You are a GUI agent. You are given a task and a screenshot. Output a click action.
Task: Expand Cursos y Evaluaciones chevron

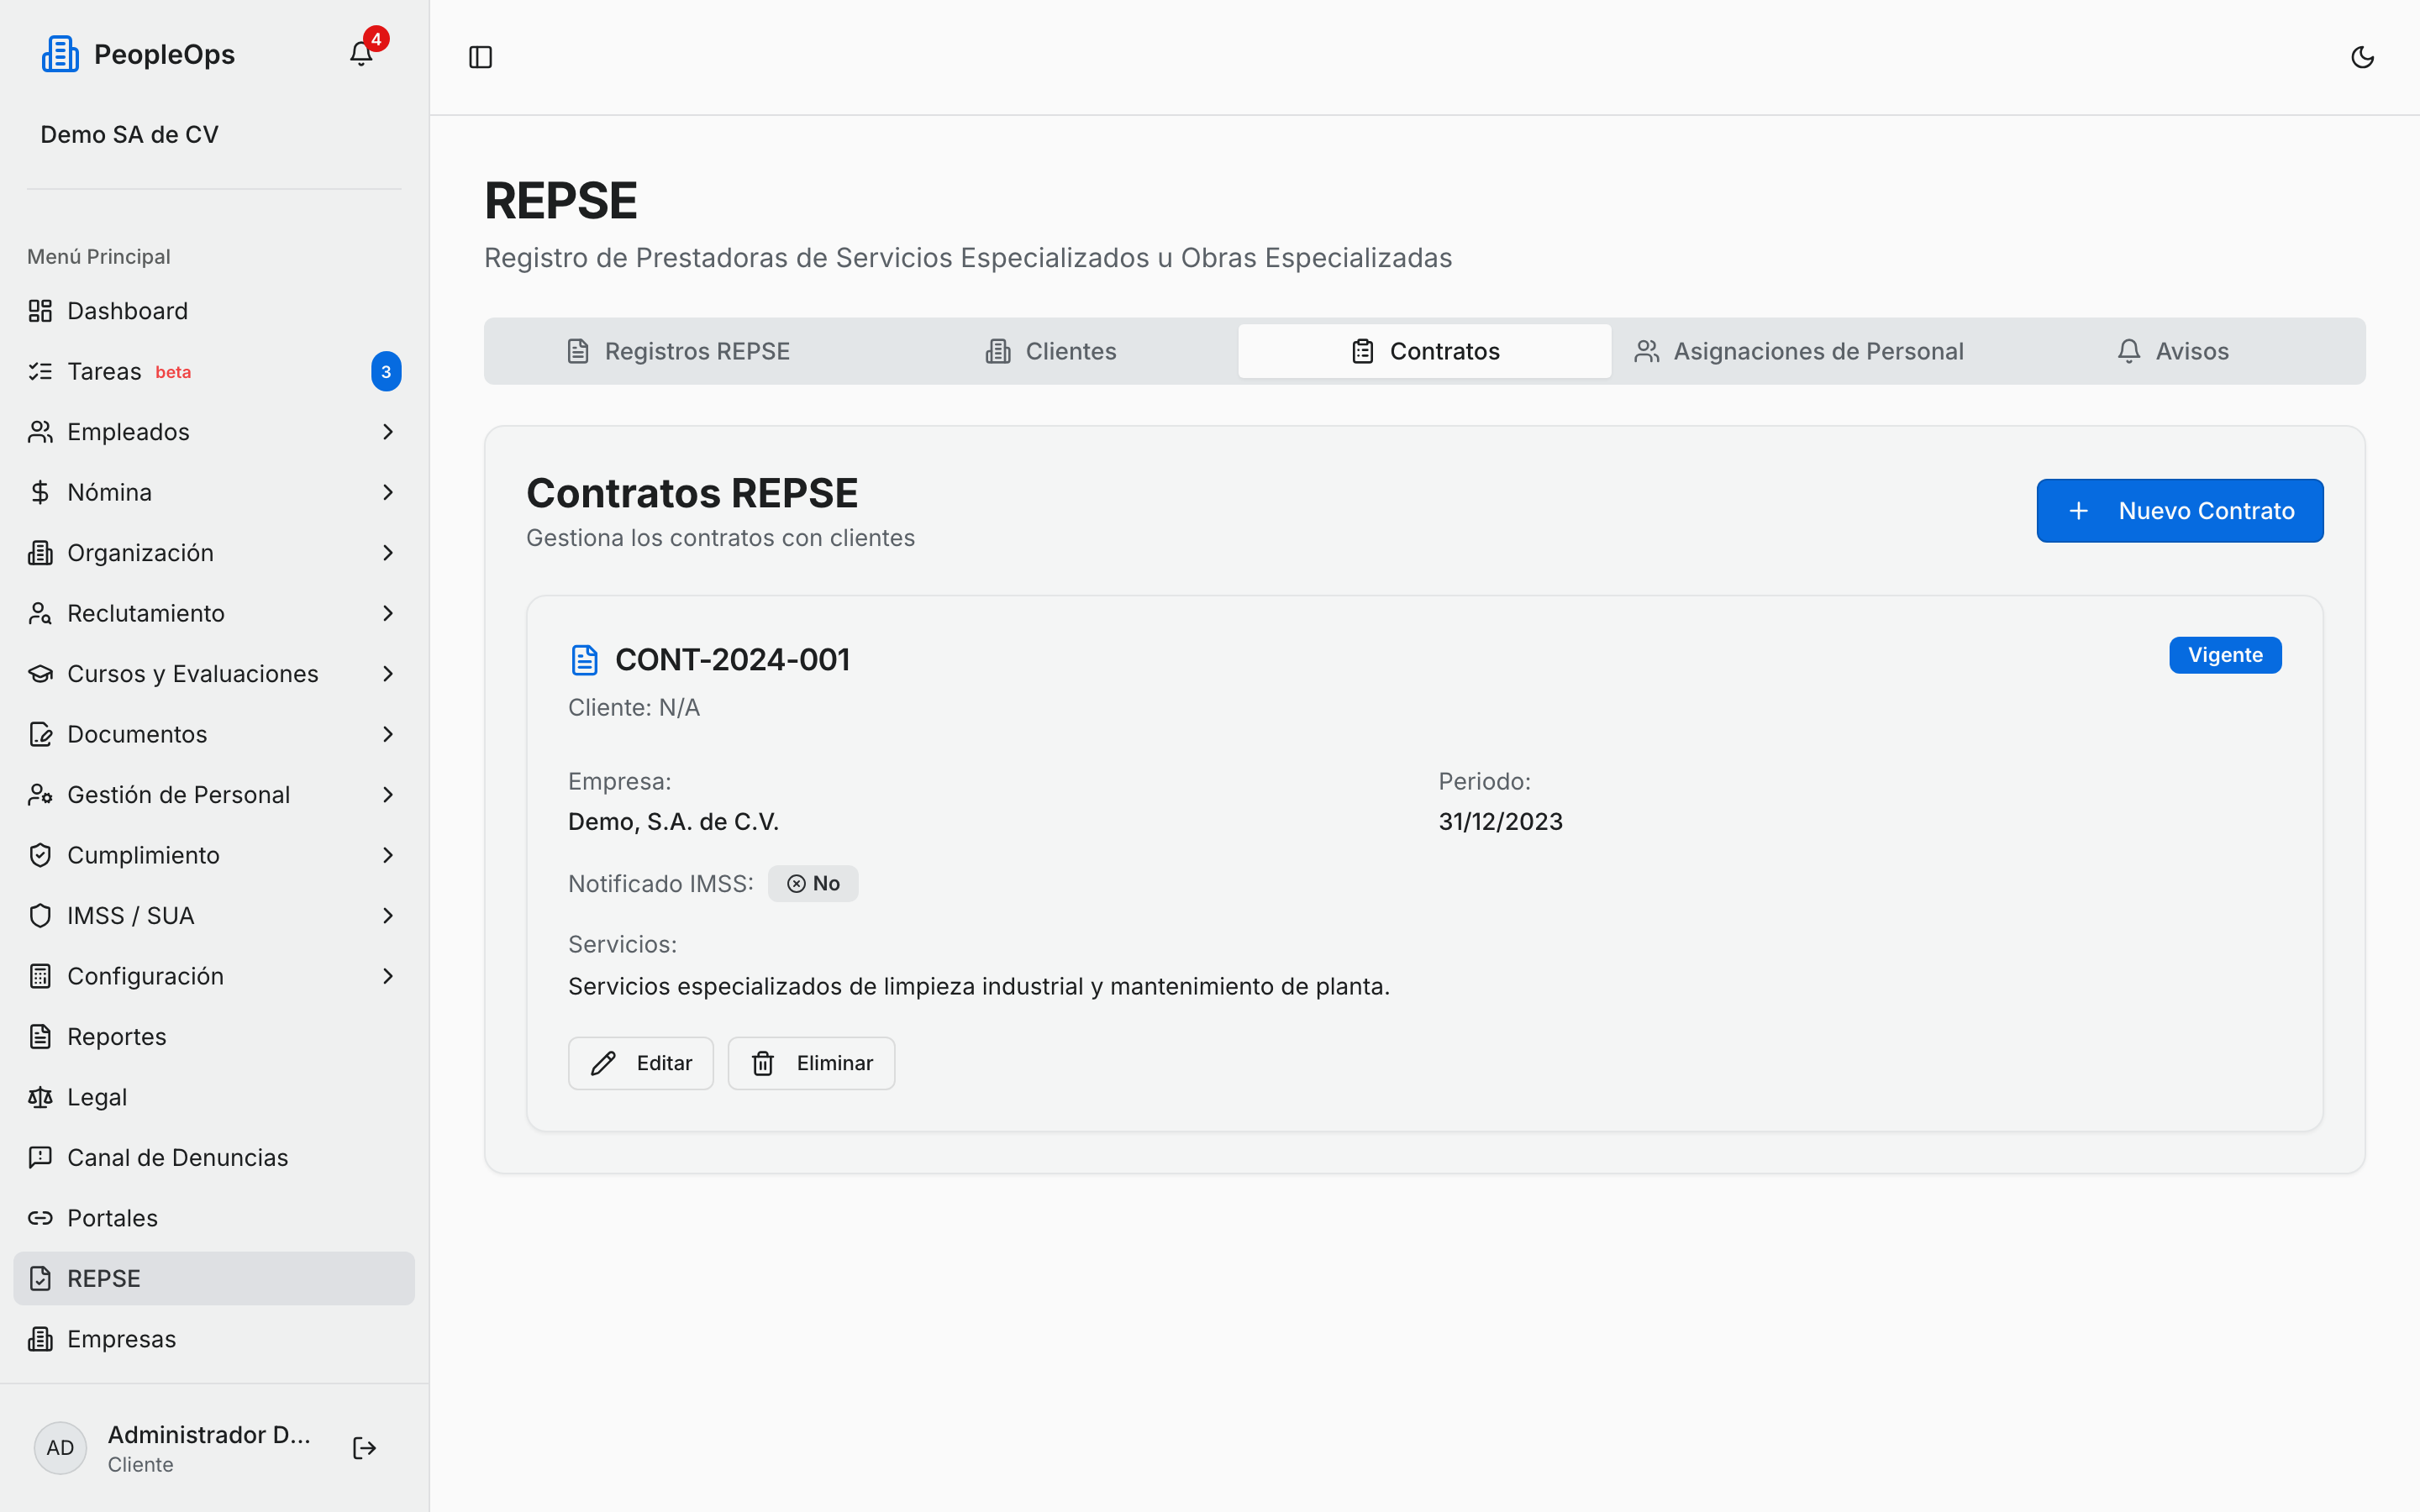coord(388,674)
